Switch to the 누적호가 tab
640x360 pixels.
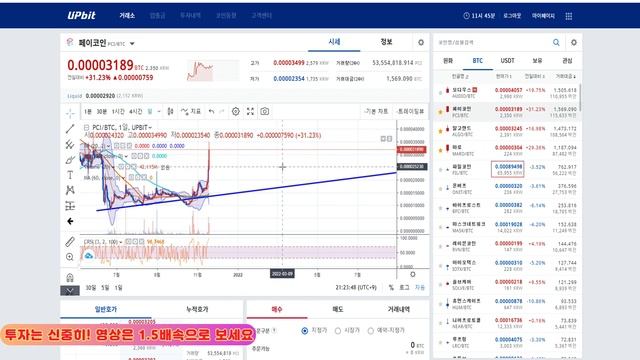tap(197, 309)
